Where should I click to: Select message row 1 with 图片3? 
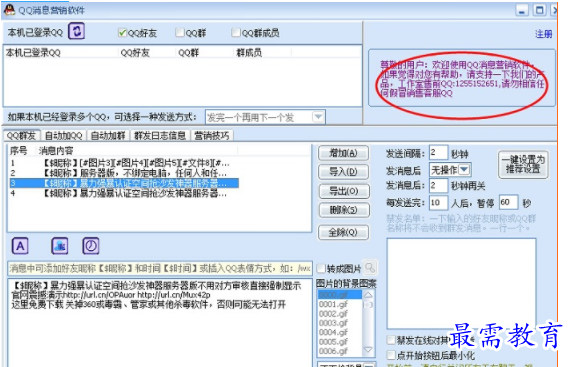tap(124, 163)
